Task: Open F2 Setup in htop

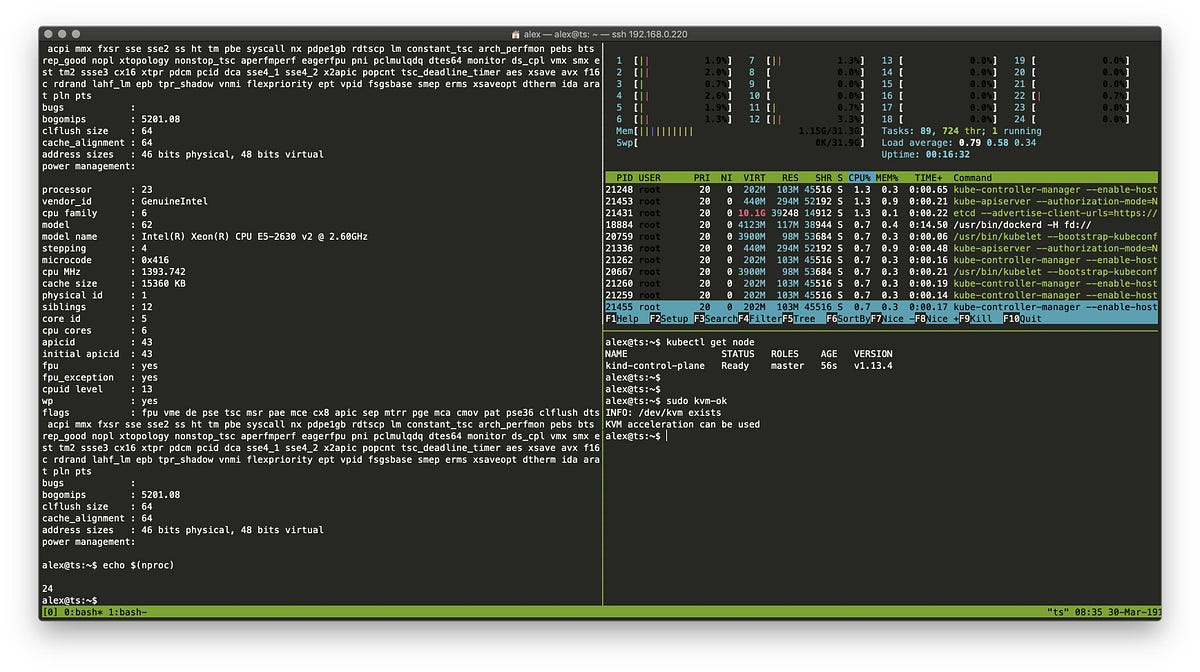Action: [x=670, y=319]
